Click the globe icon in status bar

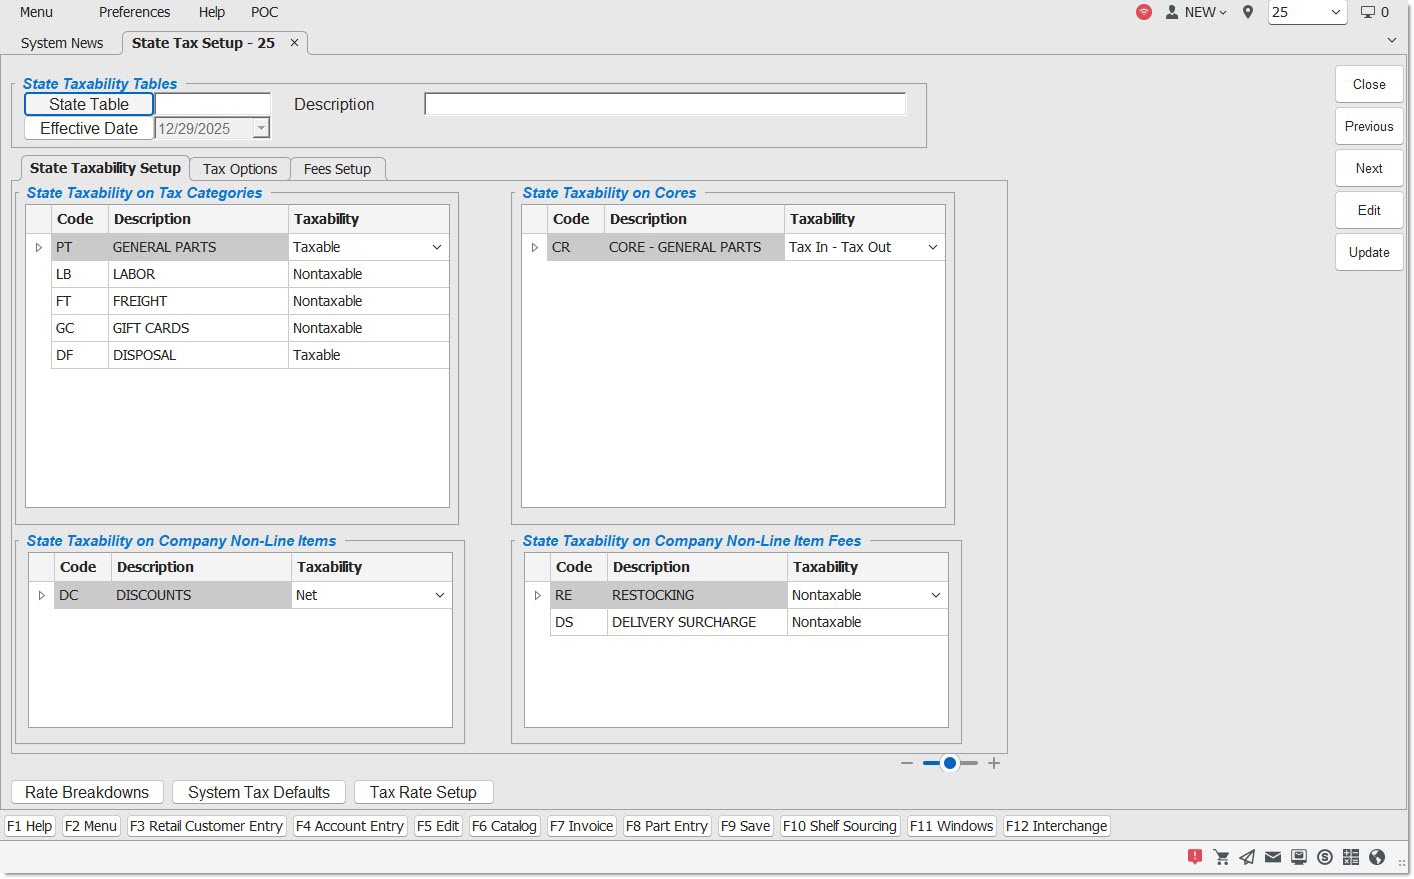click(1377, 857)
